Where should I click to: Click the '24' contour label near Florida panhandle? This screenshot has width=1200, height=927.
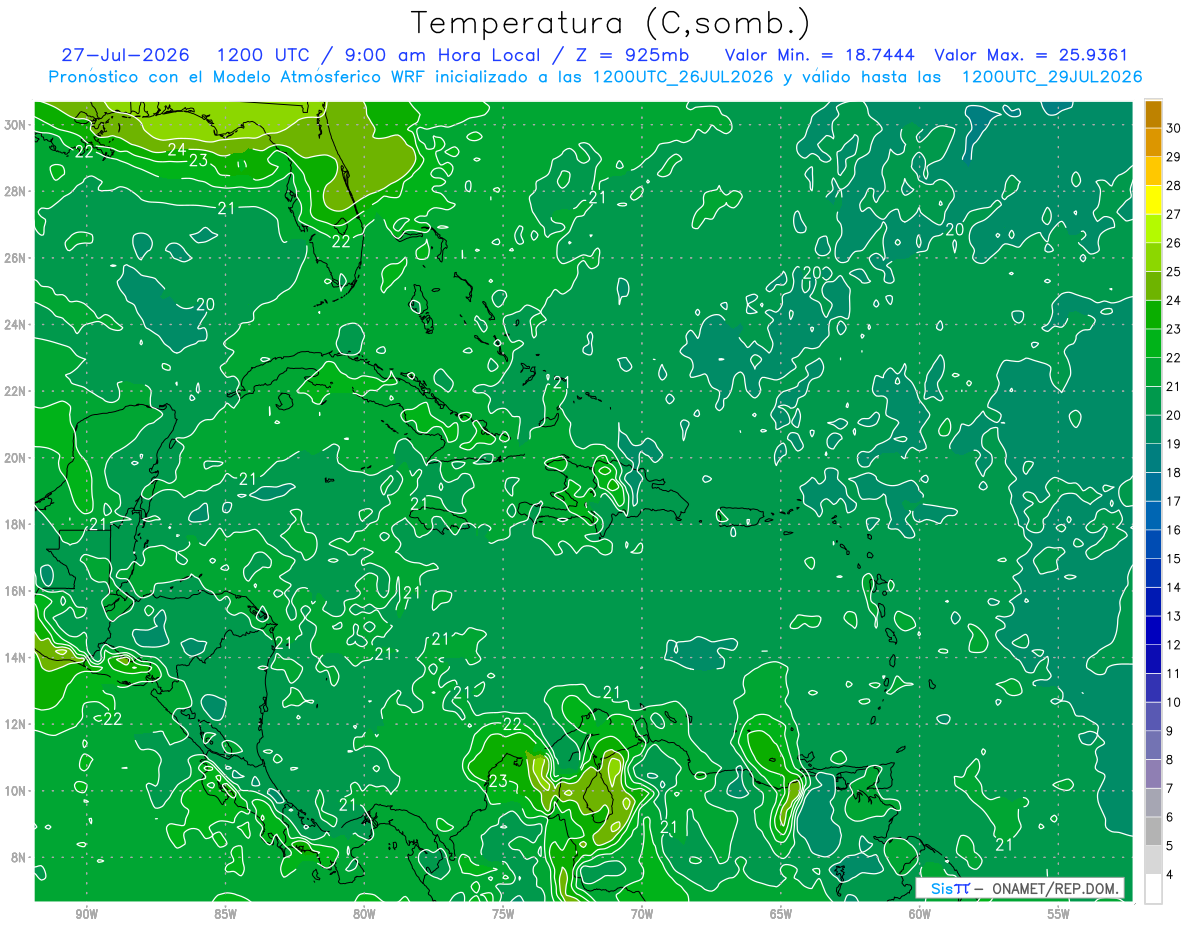(177, 150)
